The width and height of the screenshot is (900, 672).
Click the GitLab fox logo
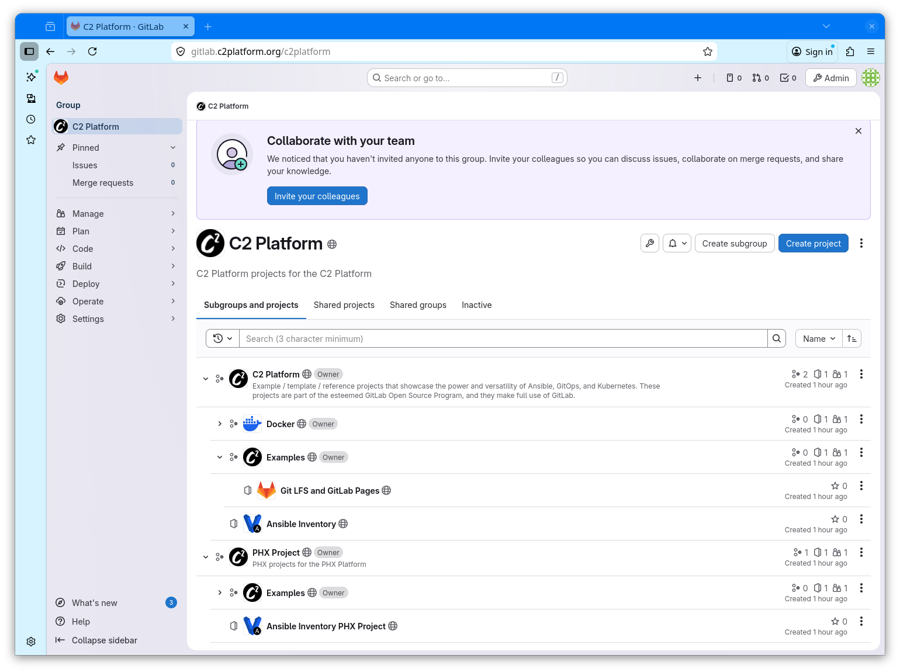pos(61,78)
